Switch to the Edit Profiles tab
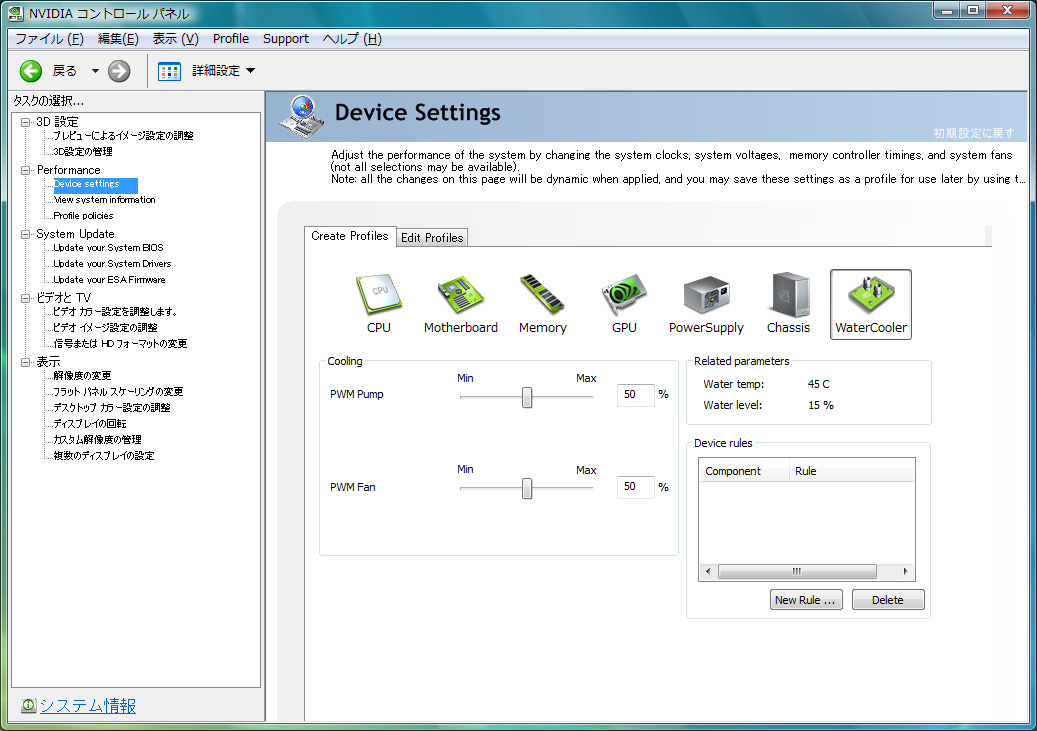 point(432,237)
